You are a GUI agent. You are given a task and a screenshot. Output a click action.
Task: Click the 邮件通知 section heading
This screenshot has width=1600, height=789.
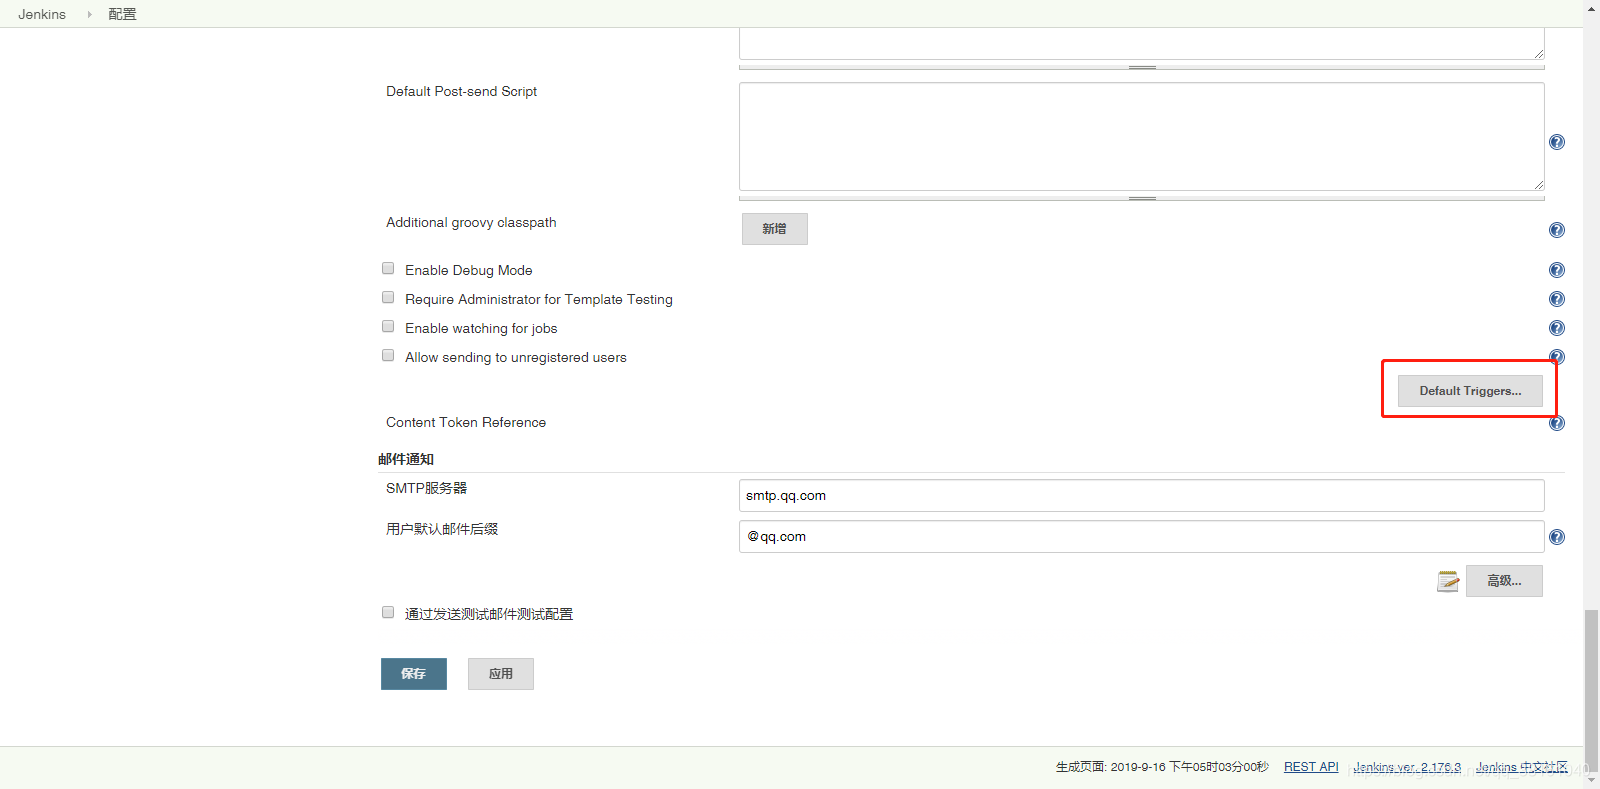click(406, 459)
